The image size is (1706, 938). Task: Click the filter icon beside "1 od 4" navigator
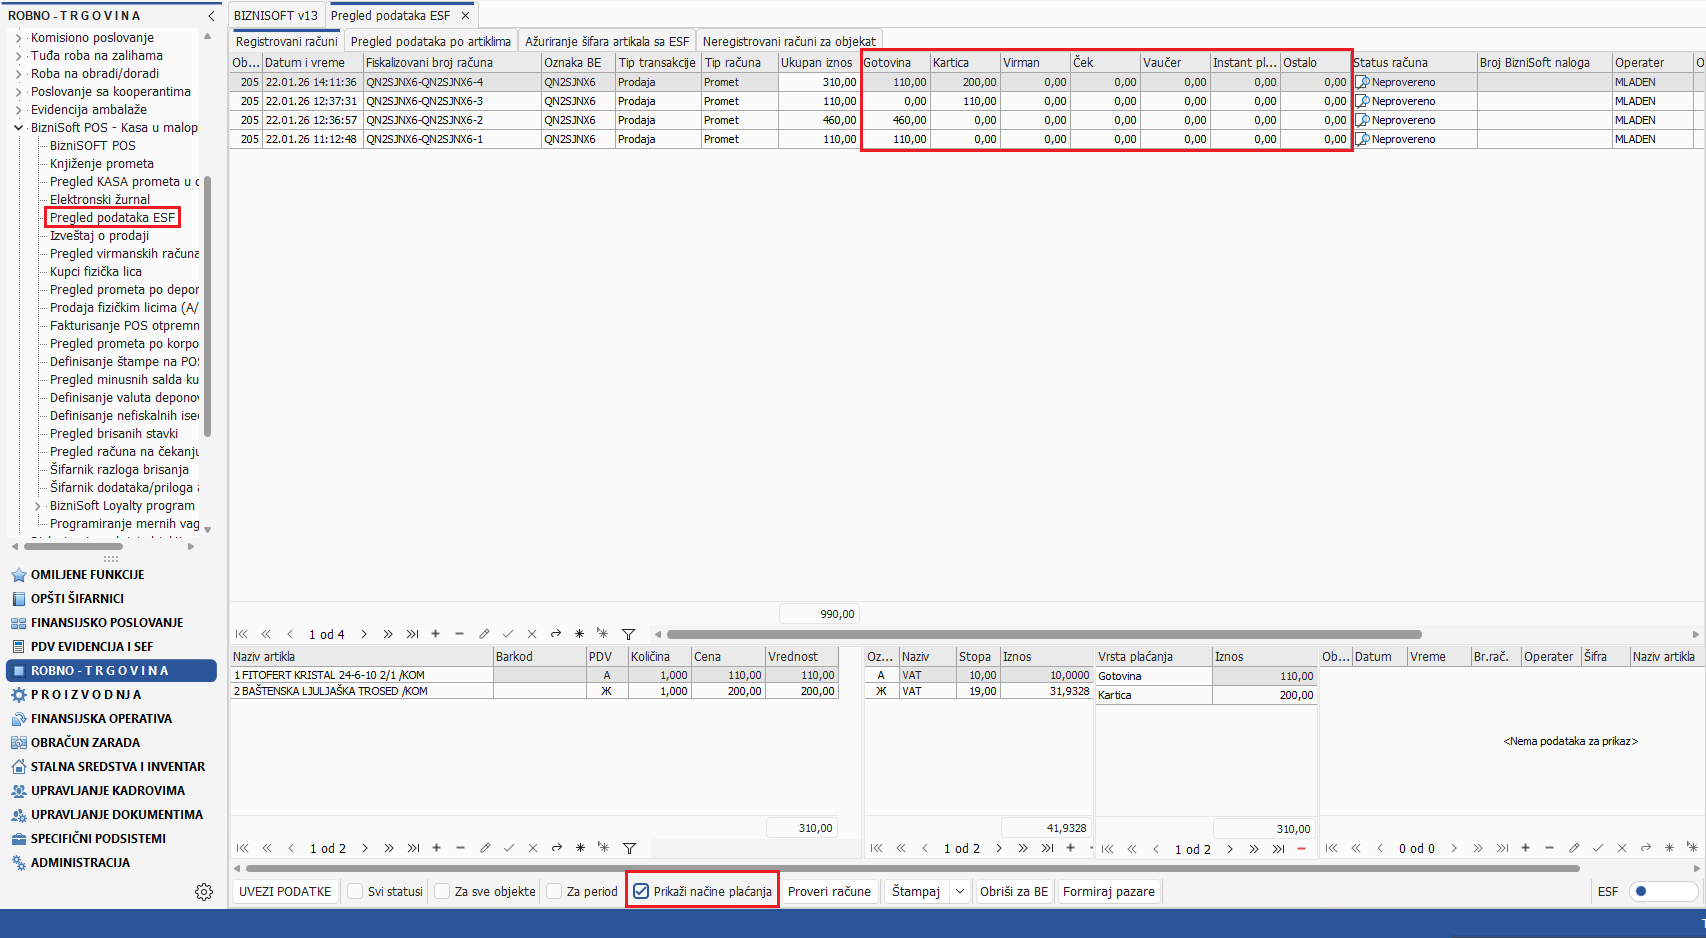628,634
